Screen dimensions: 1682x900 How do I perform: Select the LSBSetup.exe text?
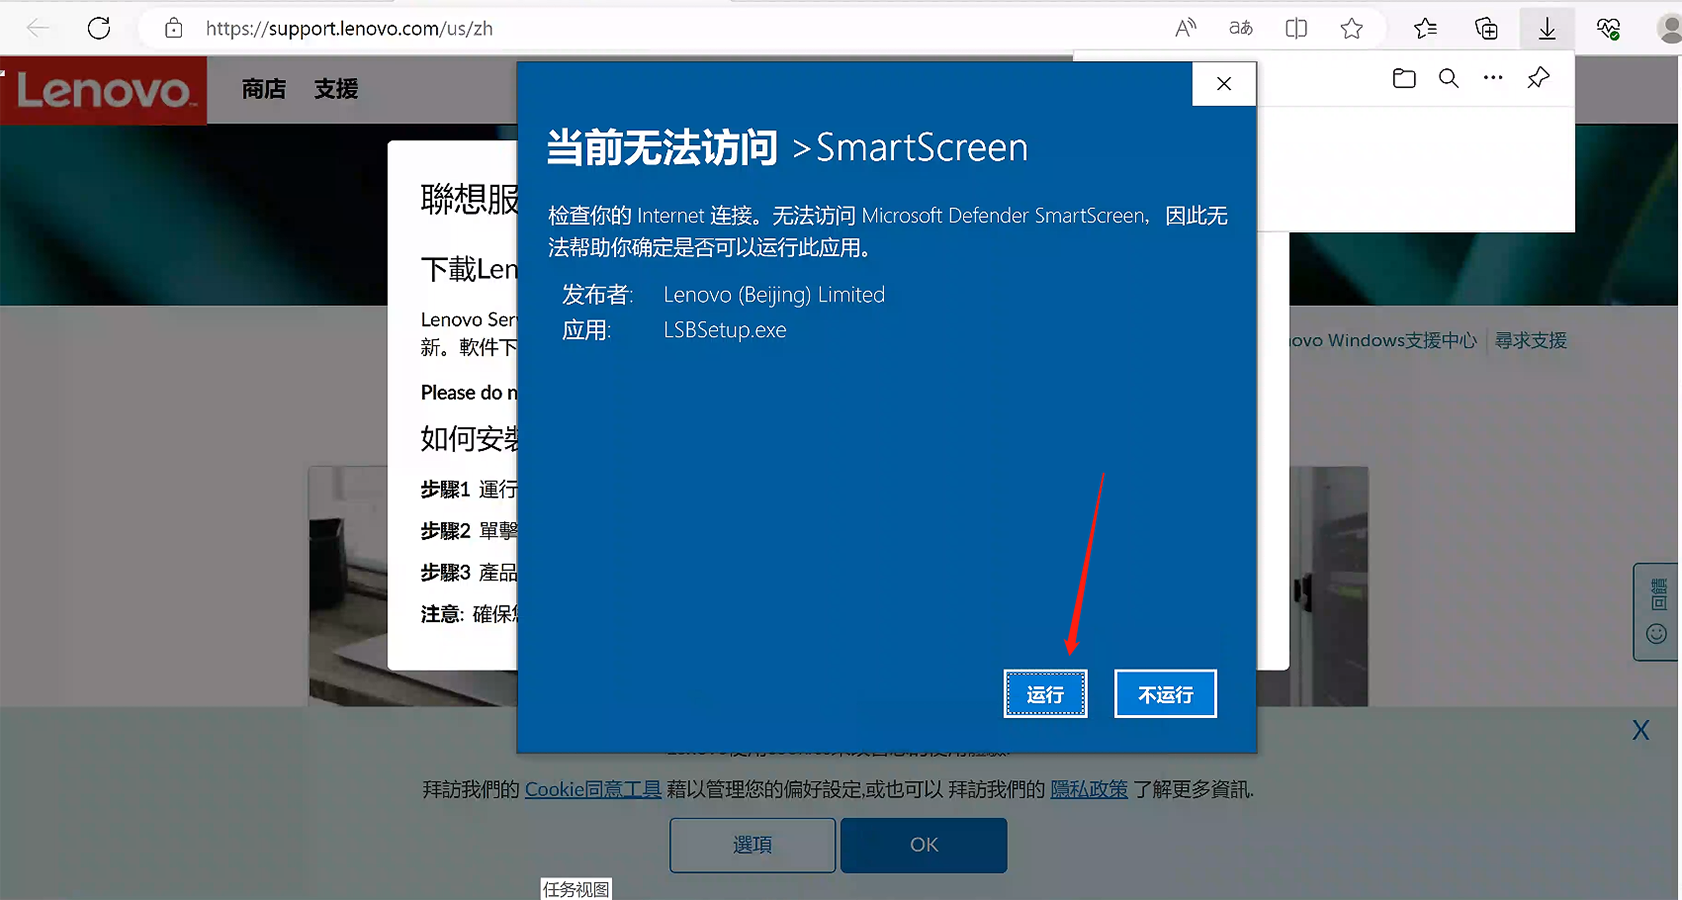[725, 330]
